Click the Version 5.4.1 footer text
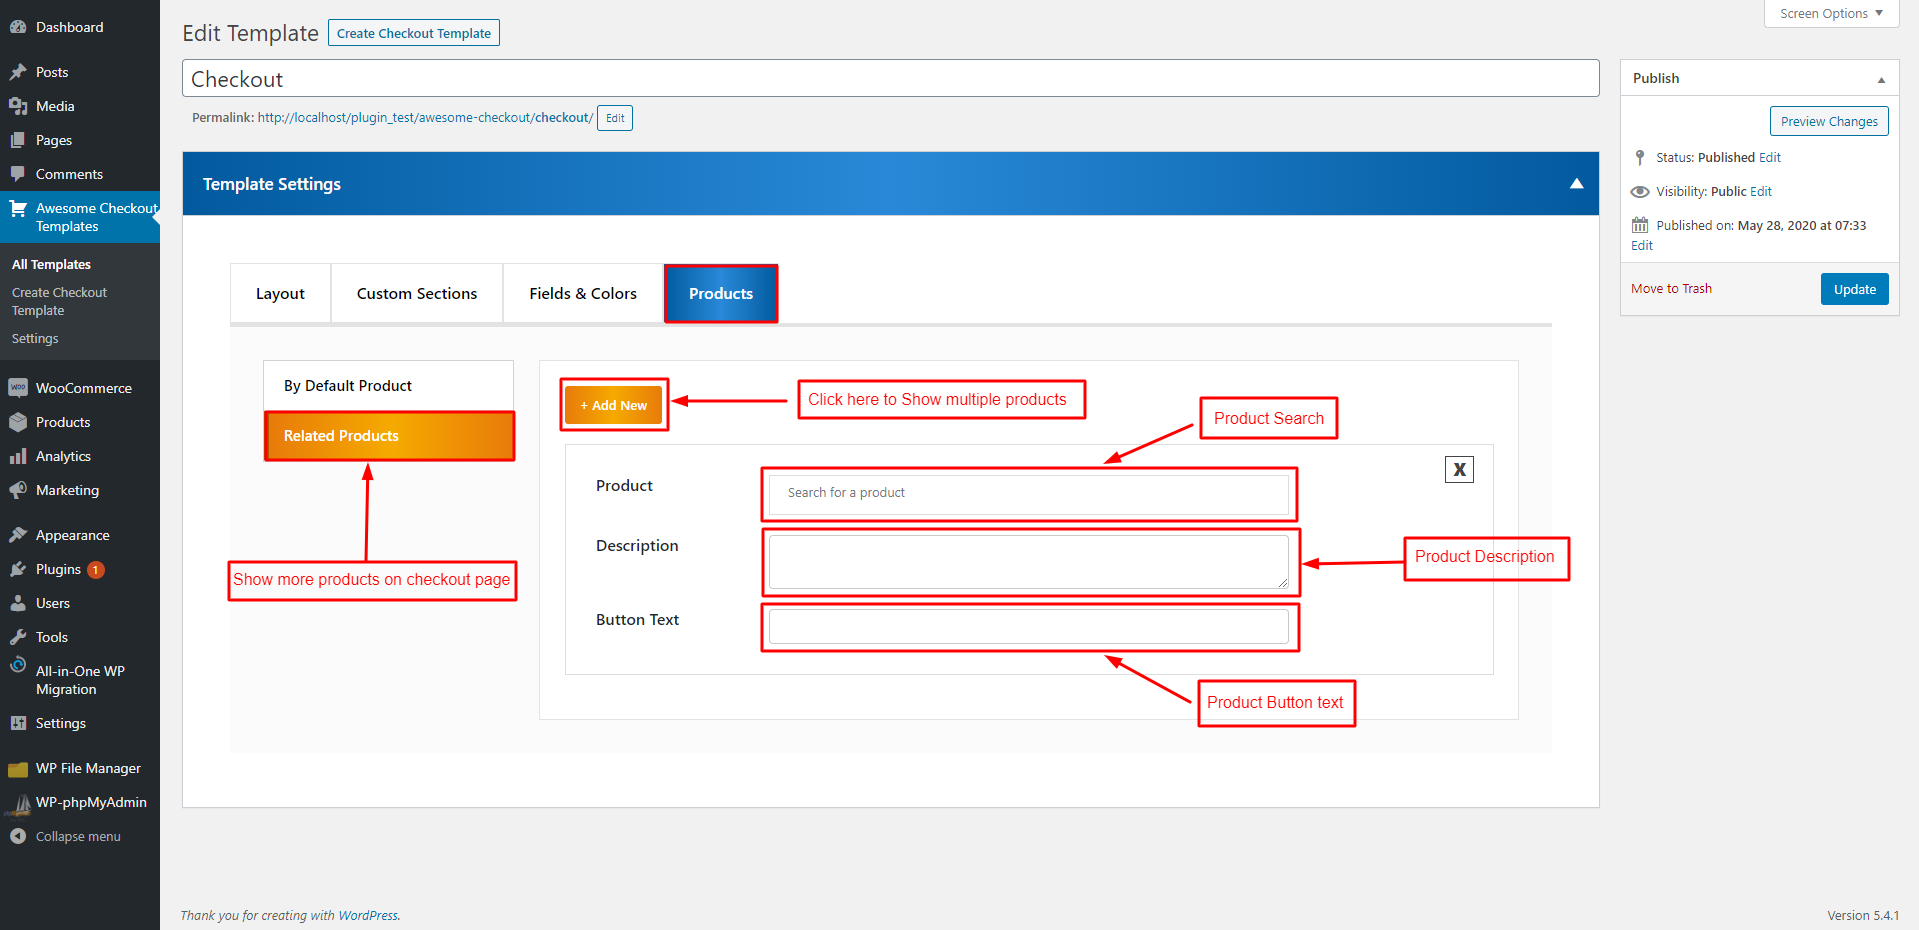Viewport: 1919px width, 930px height. pos(1863,915)
